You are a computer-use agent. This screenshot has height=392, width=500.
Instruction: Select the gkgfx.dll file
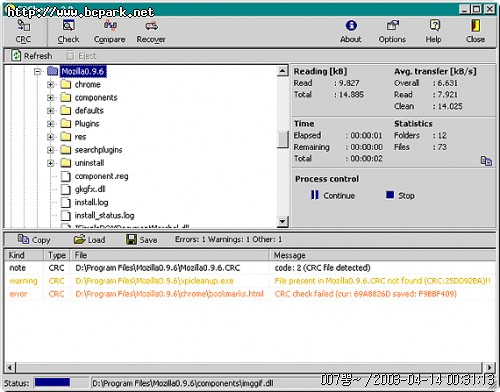click(x=90, y=189)
